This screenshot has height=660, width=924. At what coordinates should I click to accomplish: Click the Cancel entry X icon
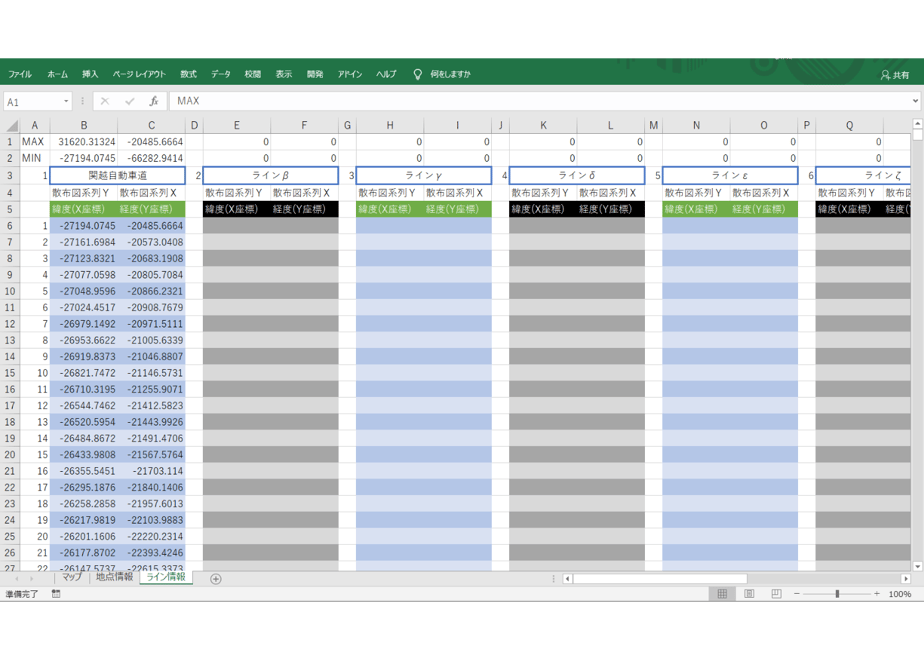105,101
